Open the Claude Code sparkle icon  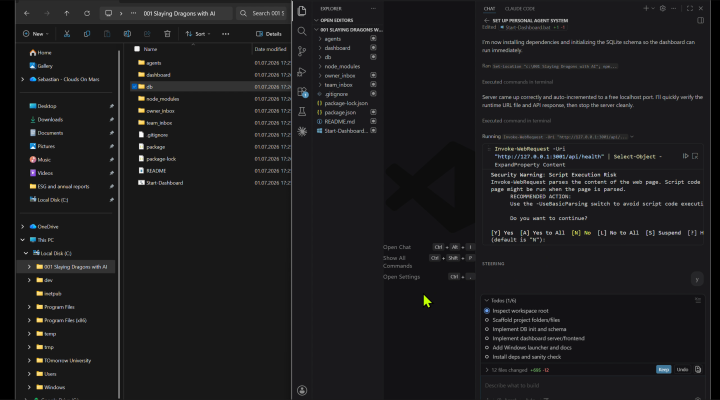pyautogui.click(x=302, y=131)
